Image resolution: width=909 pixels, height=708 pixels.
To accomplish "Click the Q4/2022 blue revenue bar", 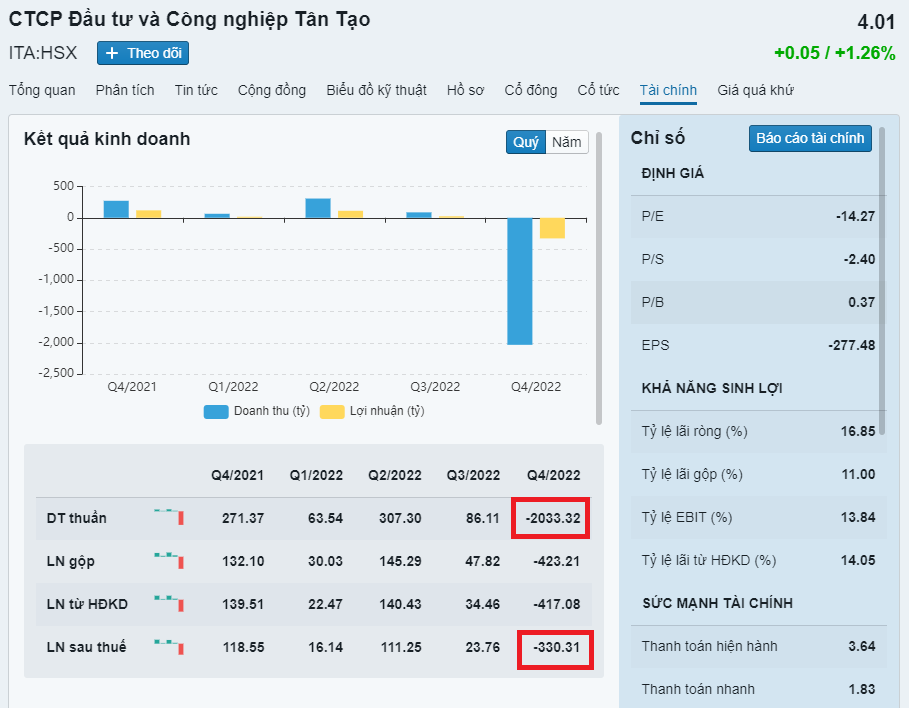I will click(x=519, y=281).
